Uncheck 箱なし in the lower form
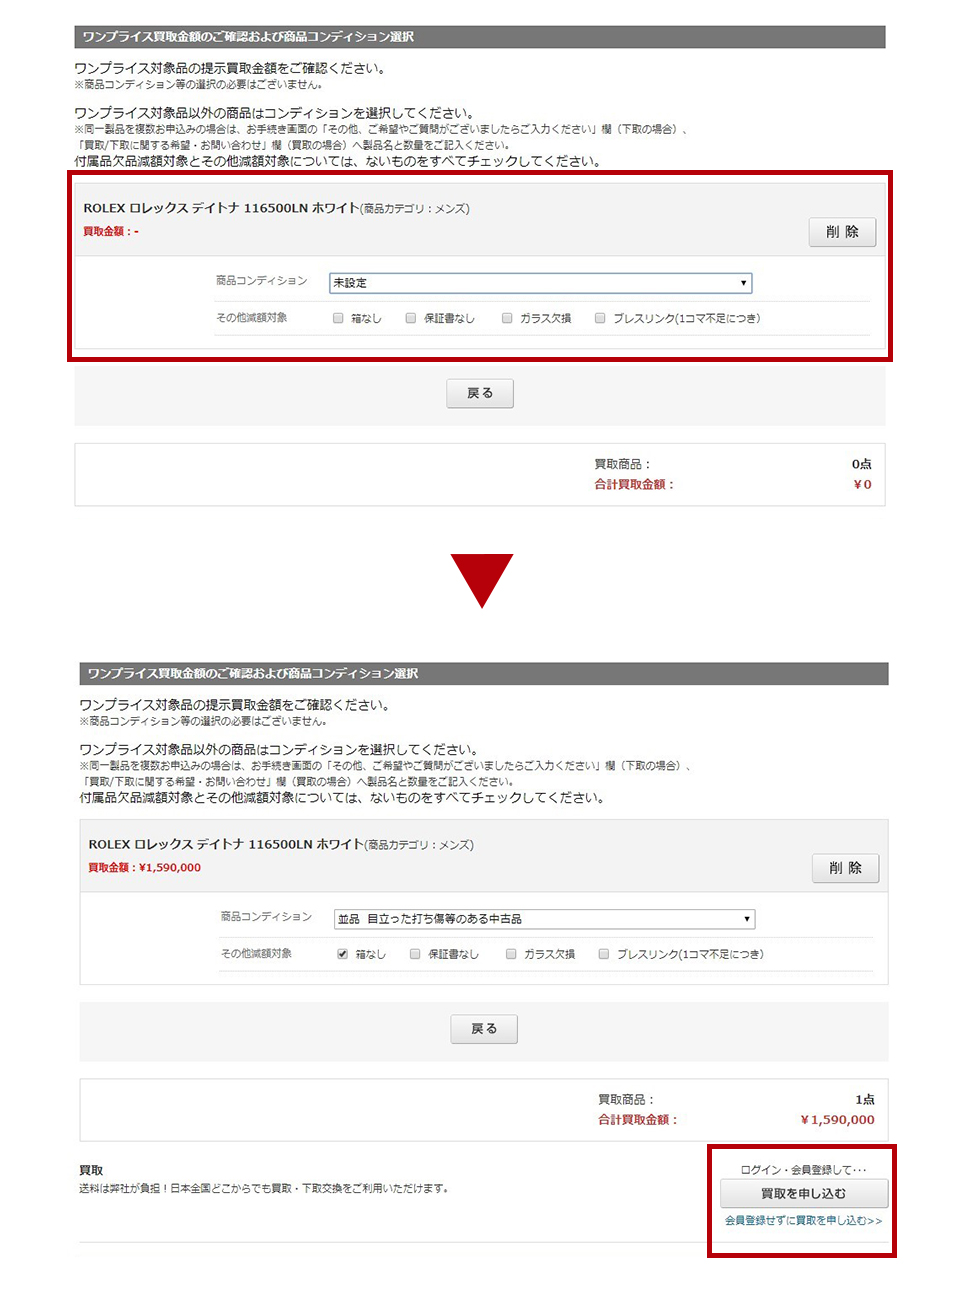 click(342, 954)
